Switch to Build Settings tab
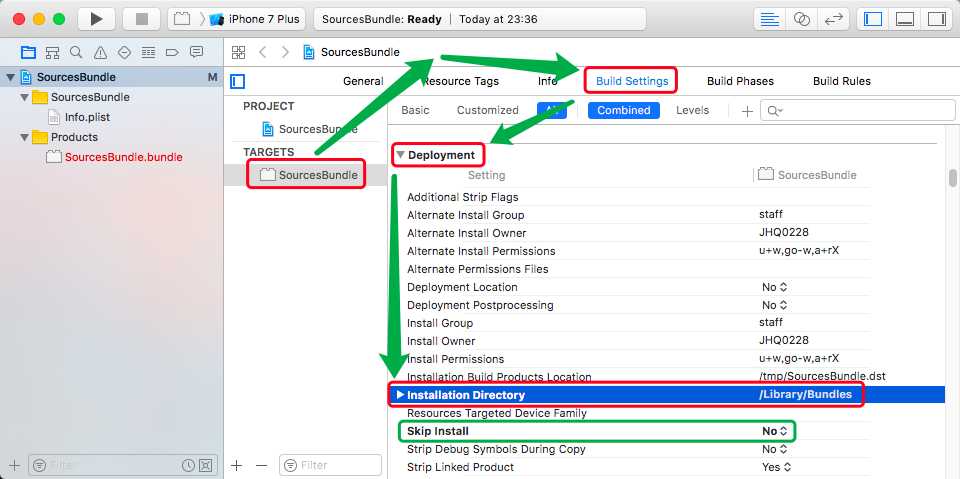 coord(632,81)
